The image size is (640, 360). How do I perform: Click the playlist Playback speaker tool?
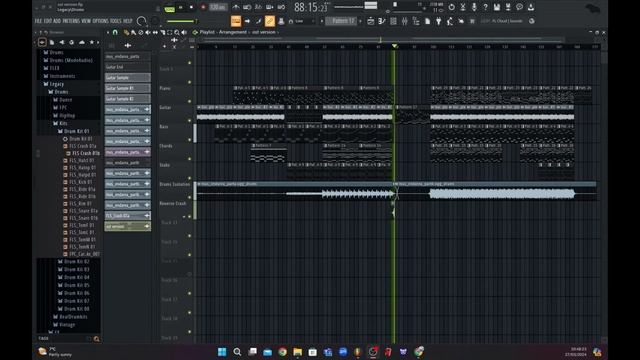pos(184,32)
